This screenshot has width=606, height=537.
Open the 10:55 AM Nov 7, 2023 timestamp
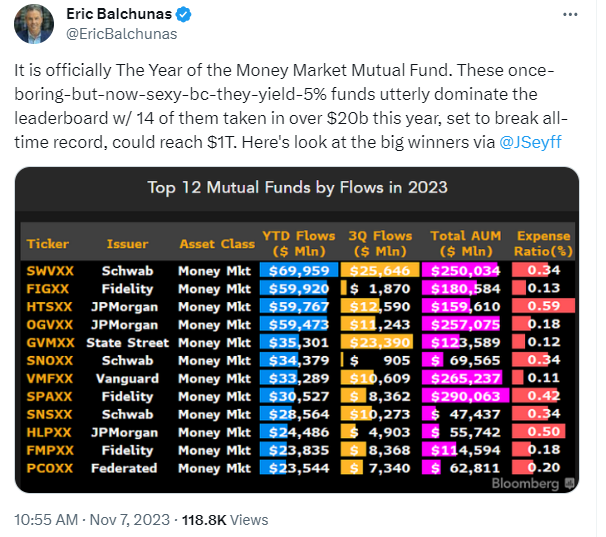click(92, 520)
